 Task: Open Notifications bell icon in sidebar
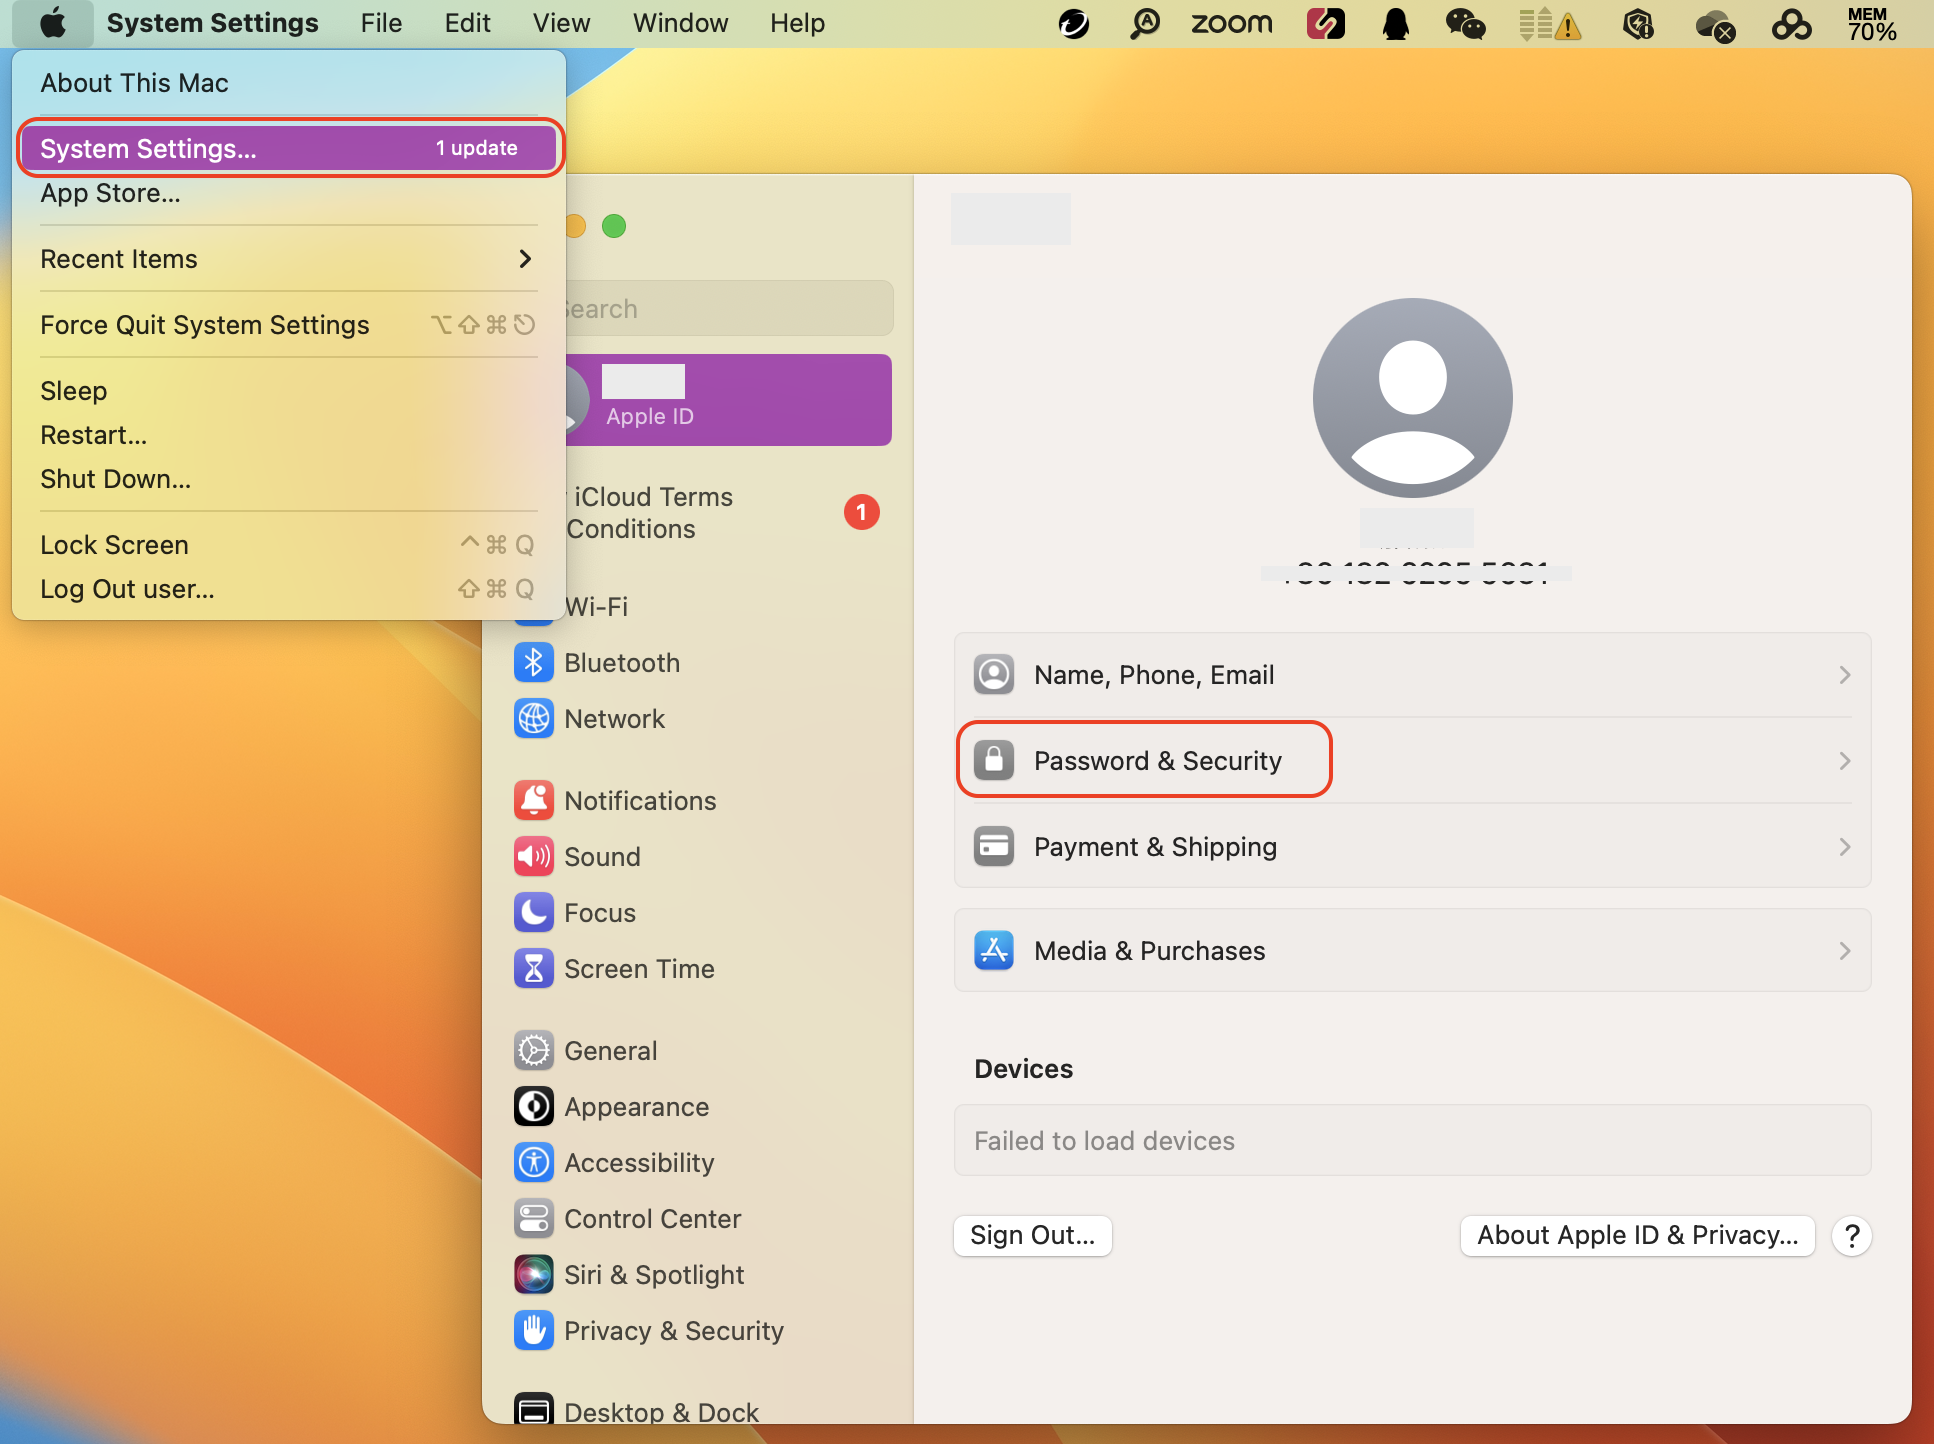[533, 800]
